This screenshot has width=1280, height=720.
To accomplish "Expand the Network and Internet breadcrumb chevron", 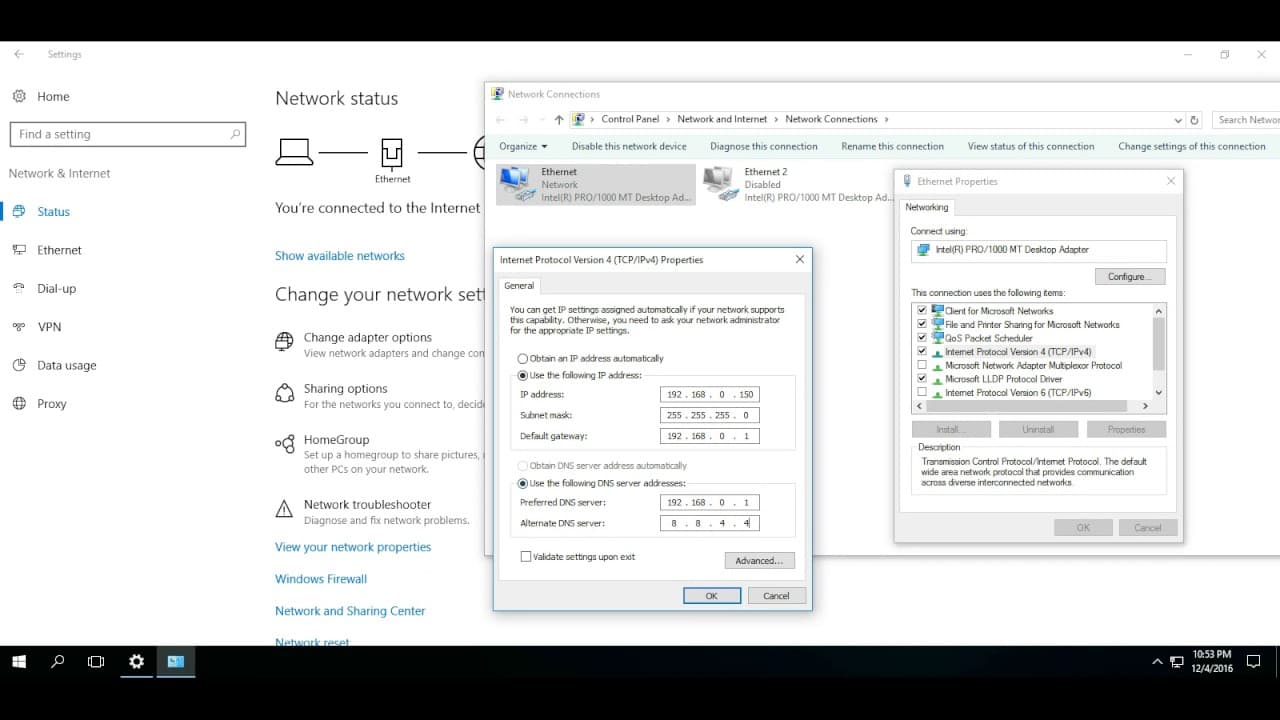I will tap(776, 119).
